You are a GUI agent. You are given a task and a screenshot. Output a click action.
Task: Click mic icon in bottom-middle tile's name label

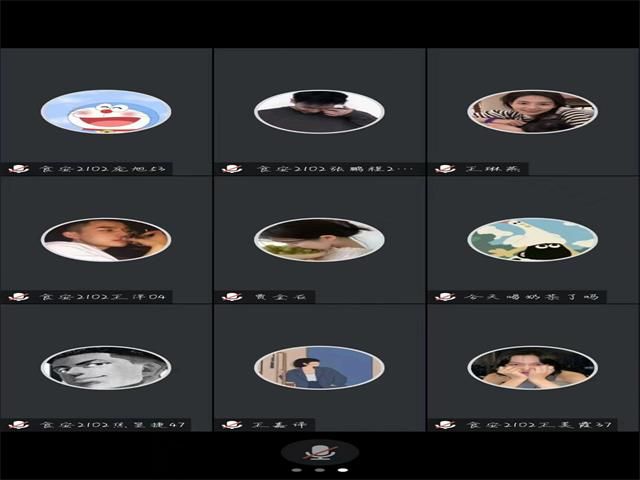tap(232, 425)
